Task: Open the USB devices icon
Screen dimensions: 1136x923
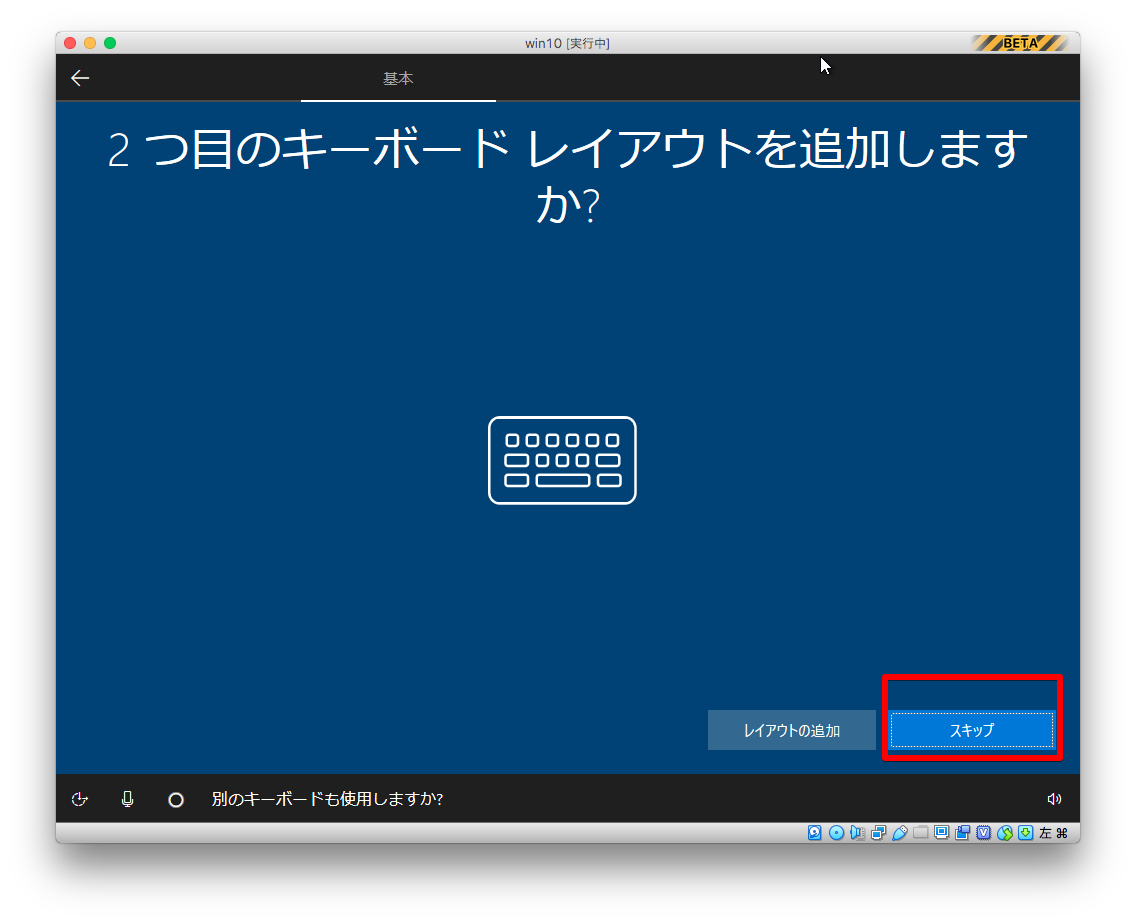Action: tap(899, 833)
